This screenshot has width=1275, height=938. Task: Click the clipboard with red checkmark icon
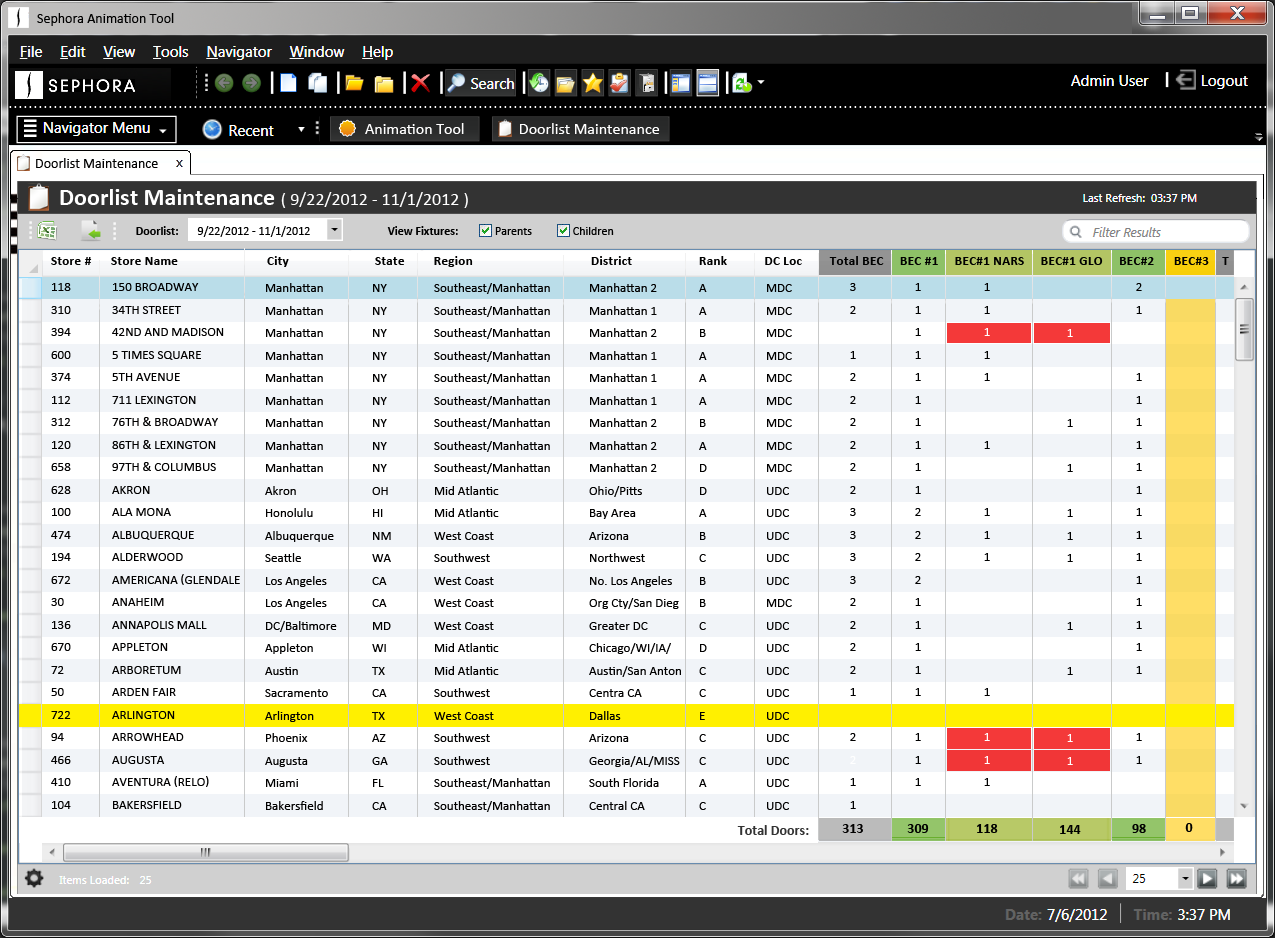(620, 83)
